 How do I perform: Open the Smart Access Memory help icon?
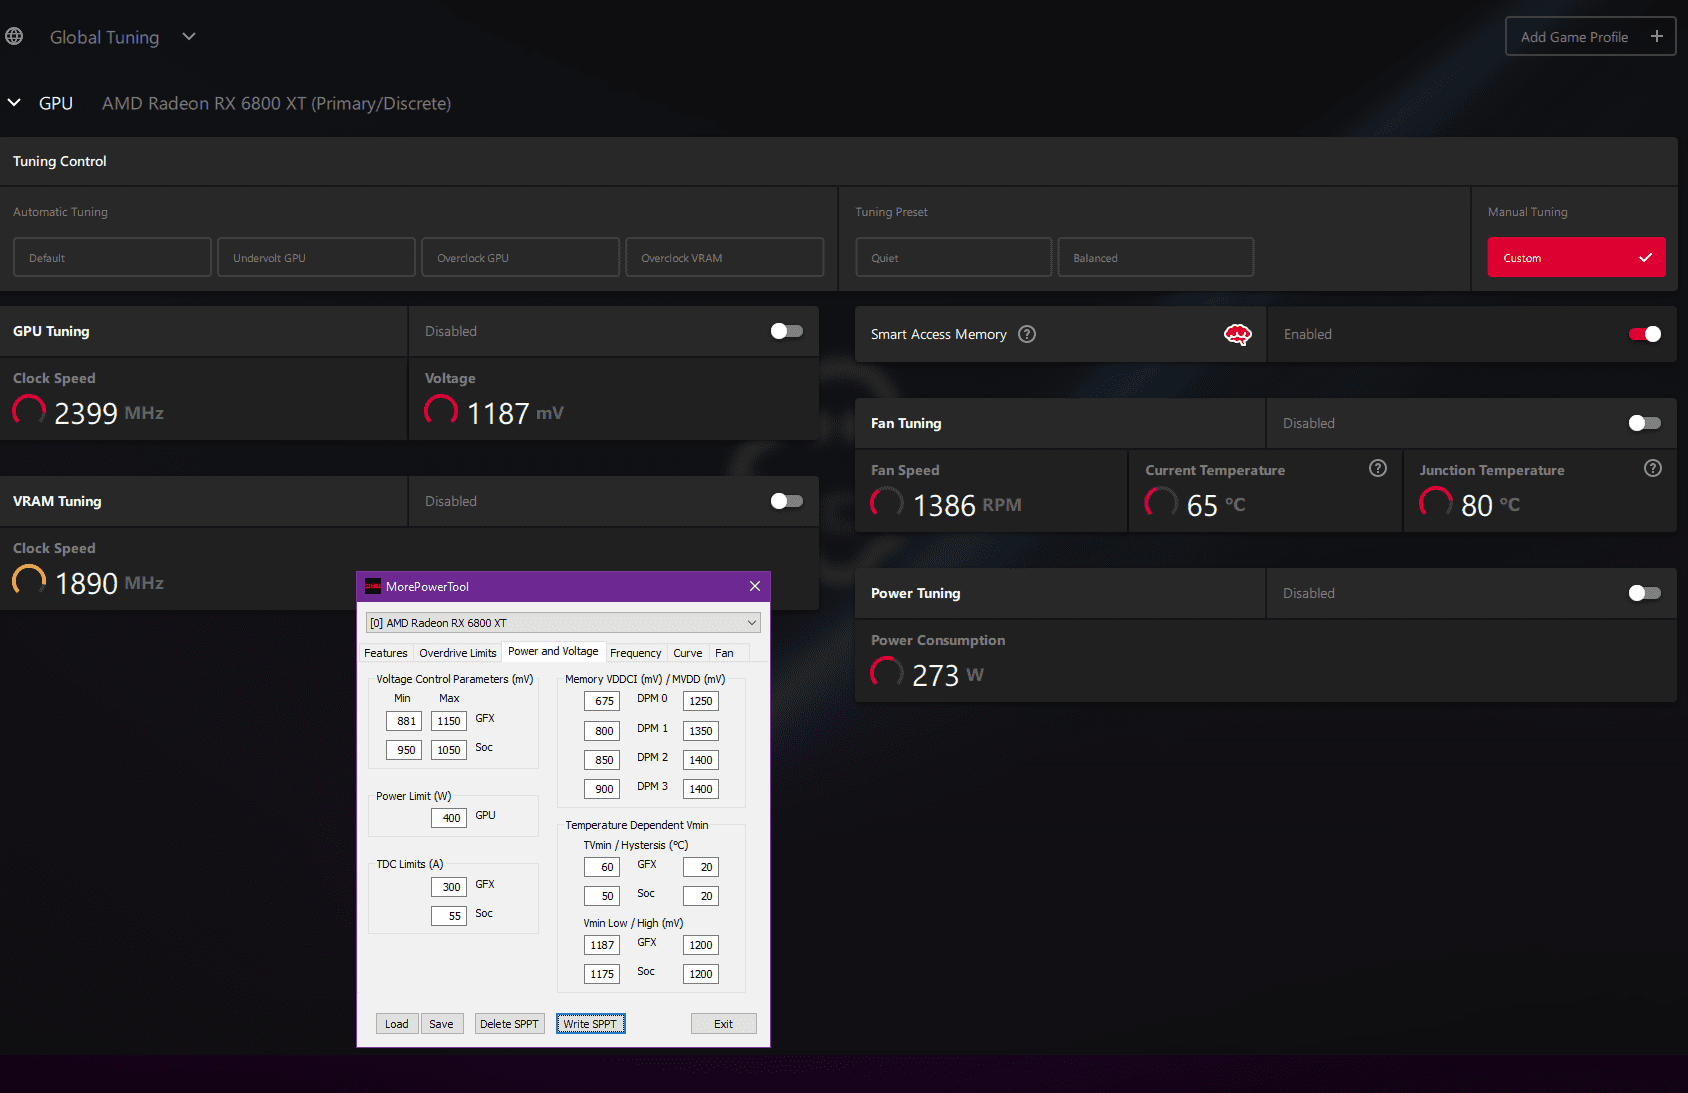(x=1027, y=334)
